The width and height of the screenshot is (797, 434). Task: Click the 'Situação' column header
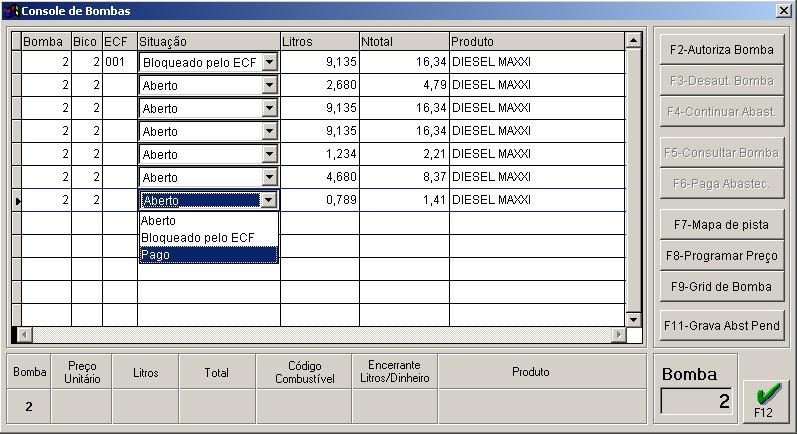click(x=209, y=41)
